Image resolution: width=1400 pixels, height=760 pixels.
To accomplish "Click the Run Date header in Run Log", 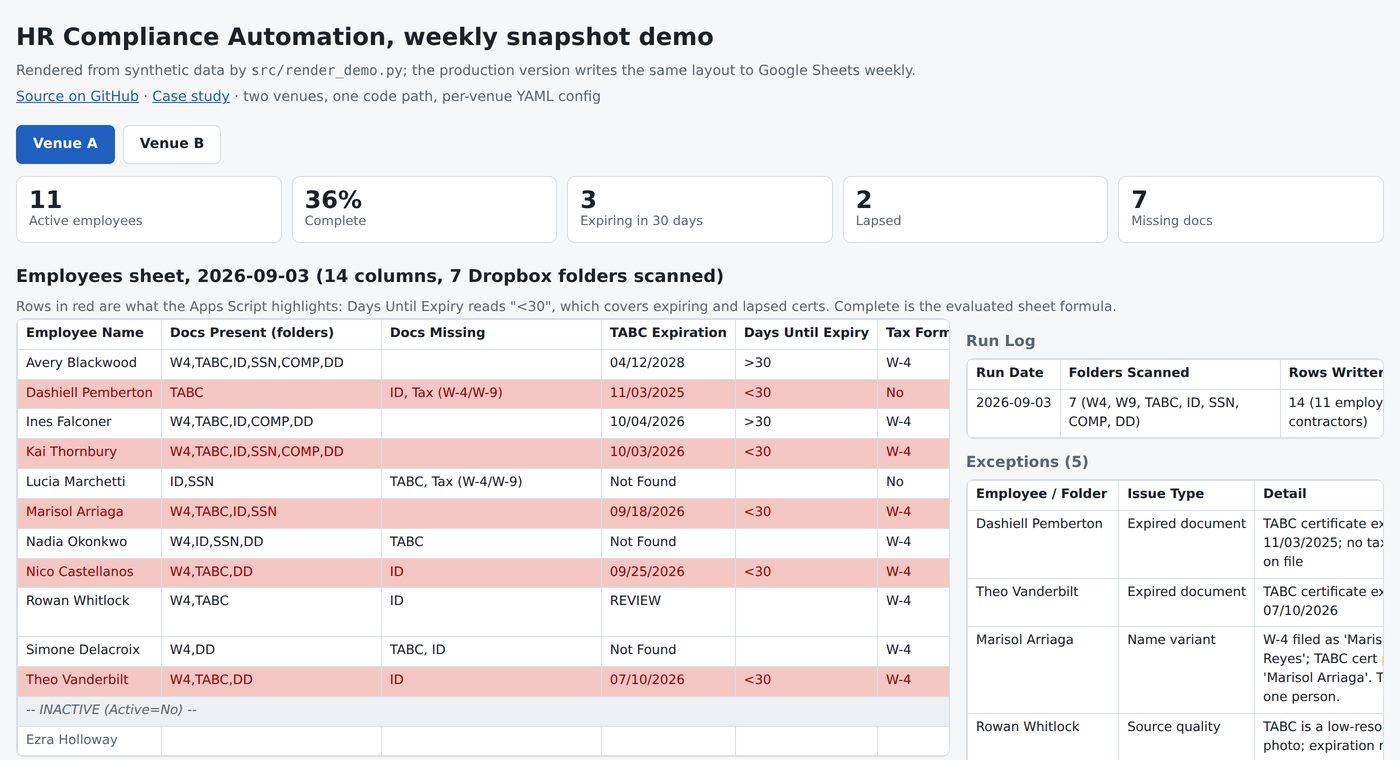I will pyautogui.click(x=1014, y=373).
